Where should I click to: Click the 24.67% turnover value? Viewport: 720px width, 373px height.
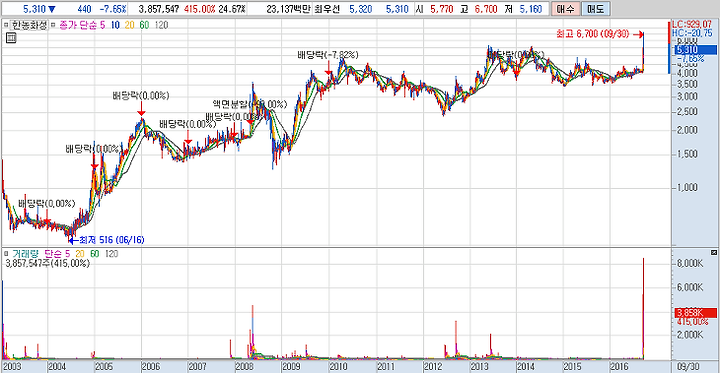point(232,9)
